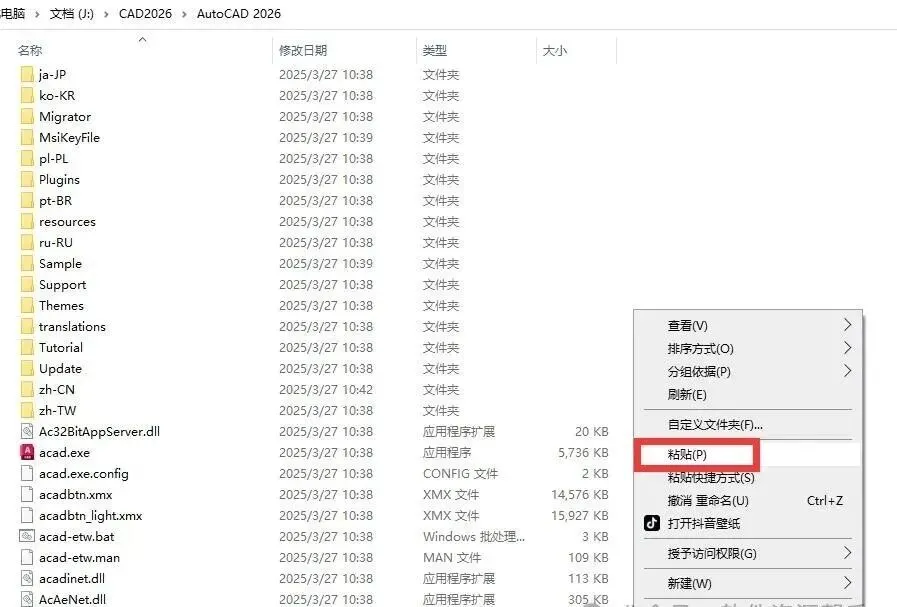
Task: Click the Migrator folder icon
Action: click(x=27, y=117)
